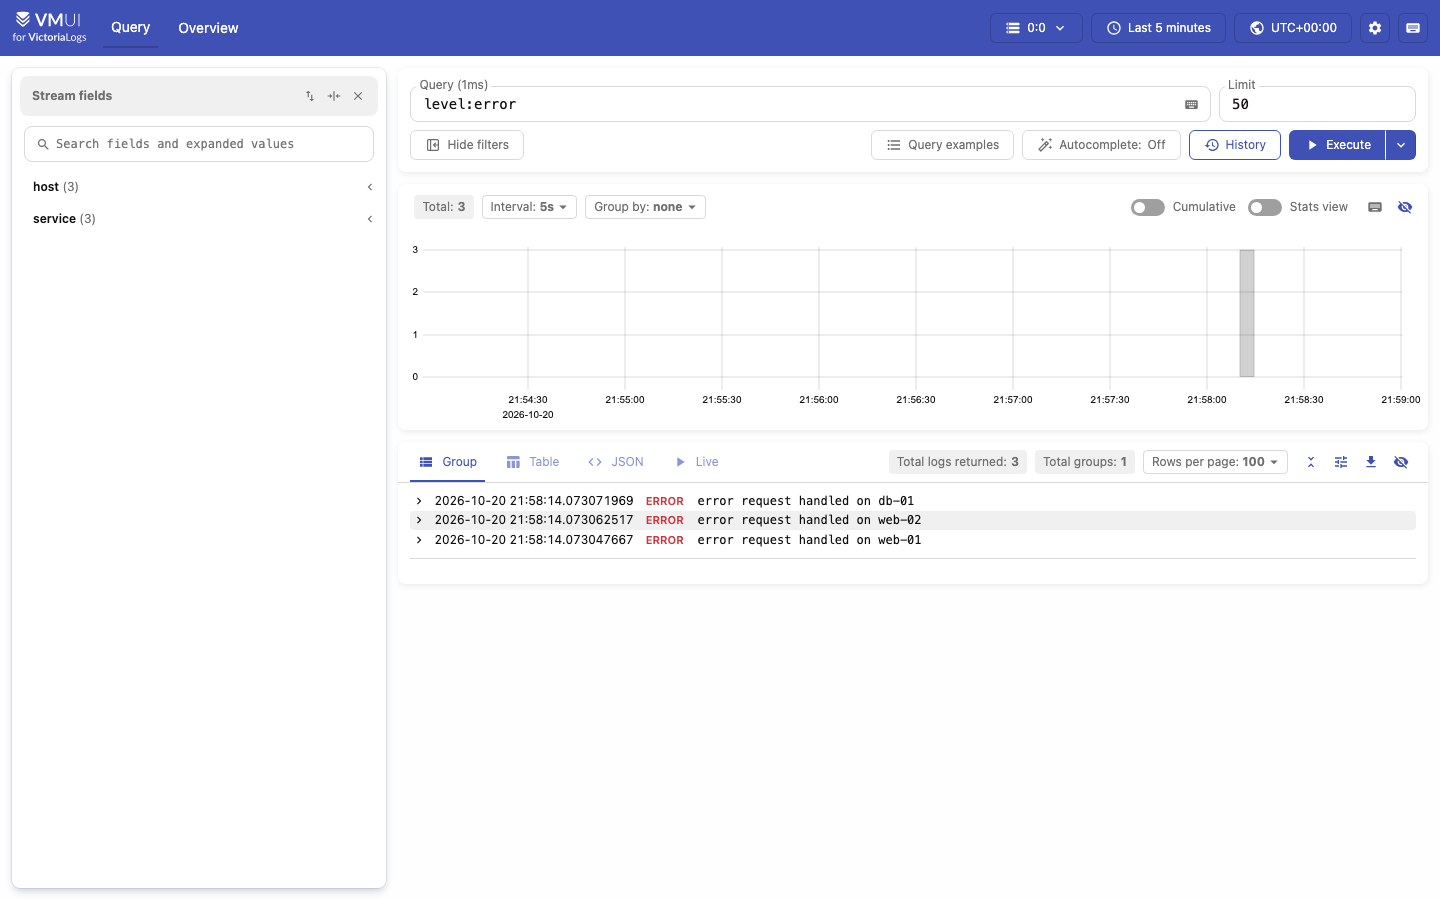This screenshot has width=1440, height=900.
Task: Expand the service stream field
Action: (x=199, y=219)
